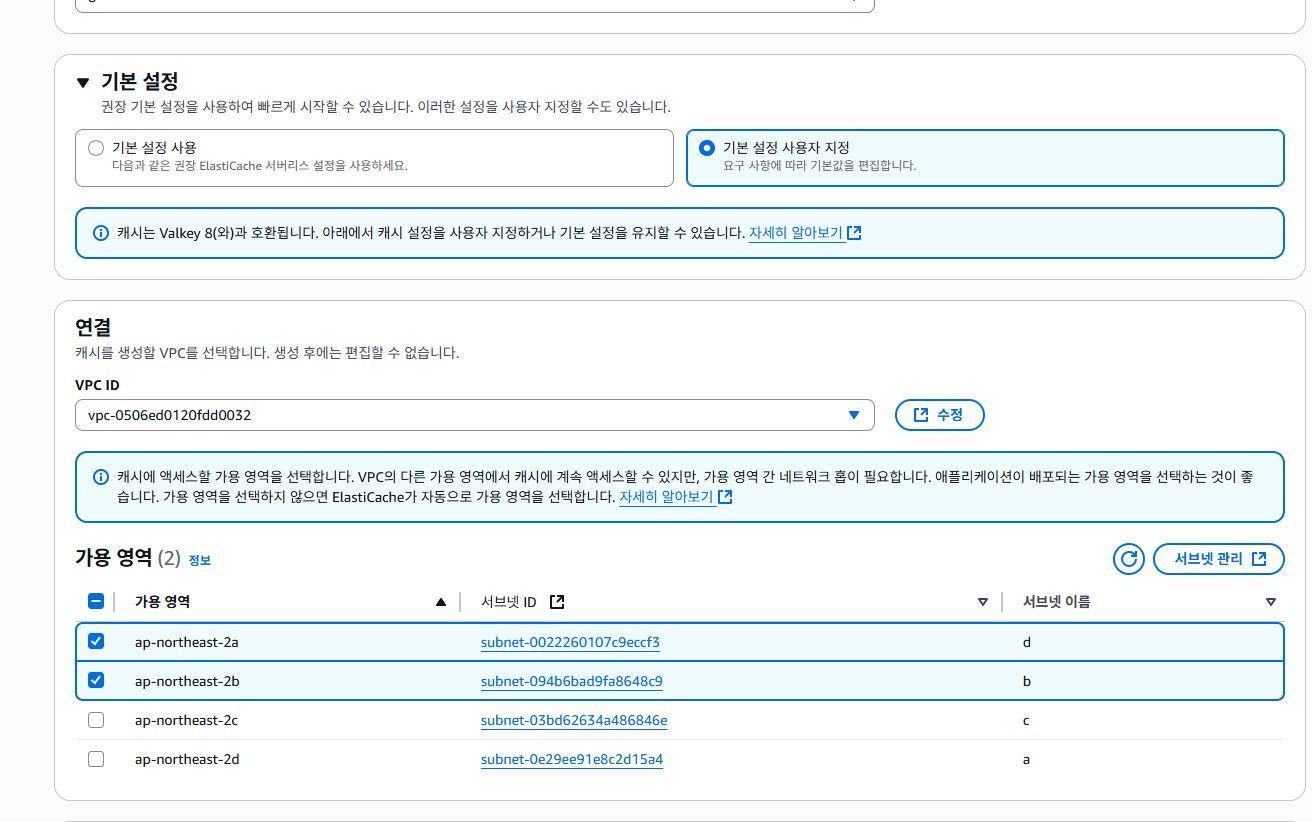Open subnet-0022260107c9eccf3 link
Viewport: 1312px width, 822px height.
570,642
